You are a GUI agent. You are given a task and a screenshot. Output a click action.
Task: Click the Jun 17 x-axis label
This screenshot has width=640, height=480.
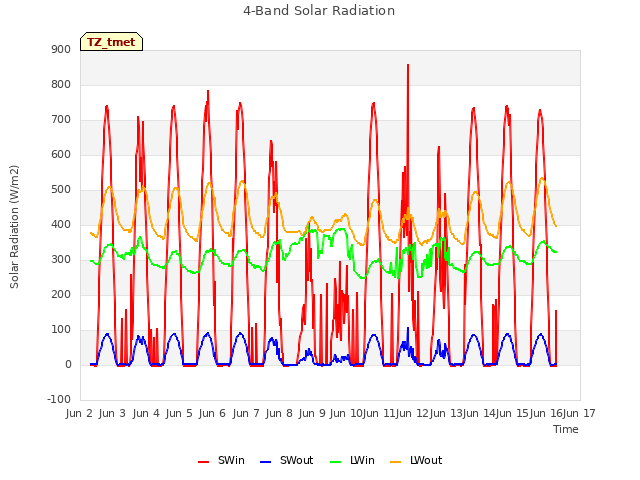click(x=579, y=413)
